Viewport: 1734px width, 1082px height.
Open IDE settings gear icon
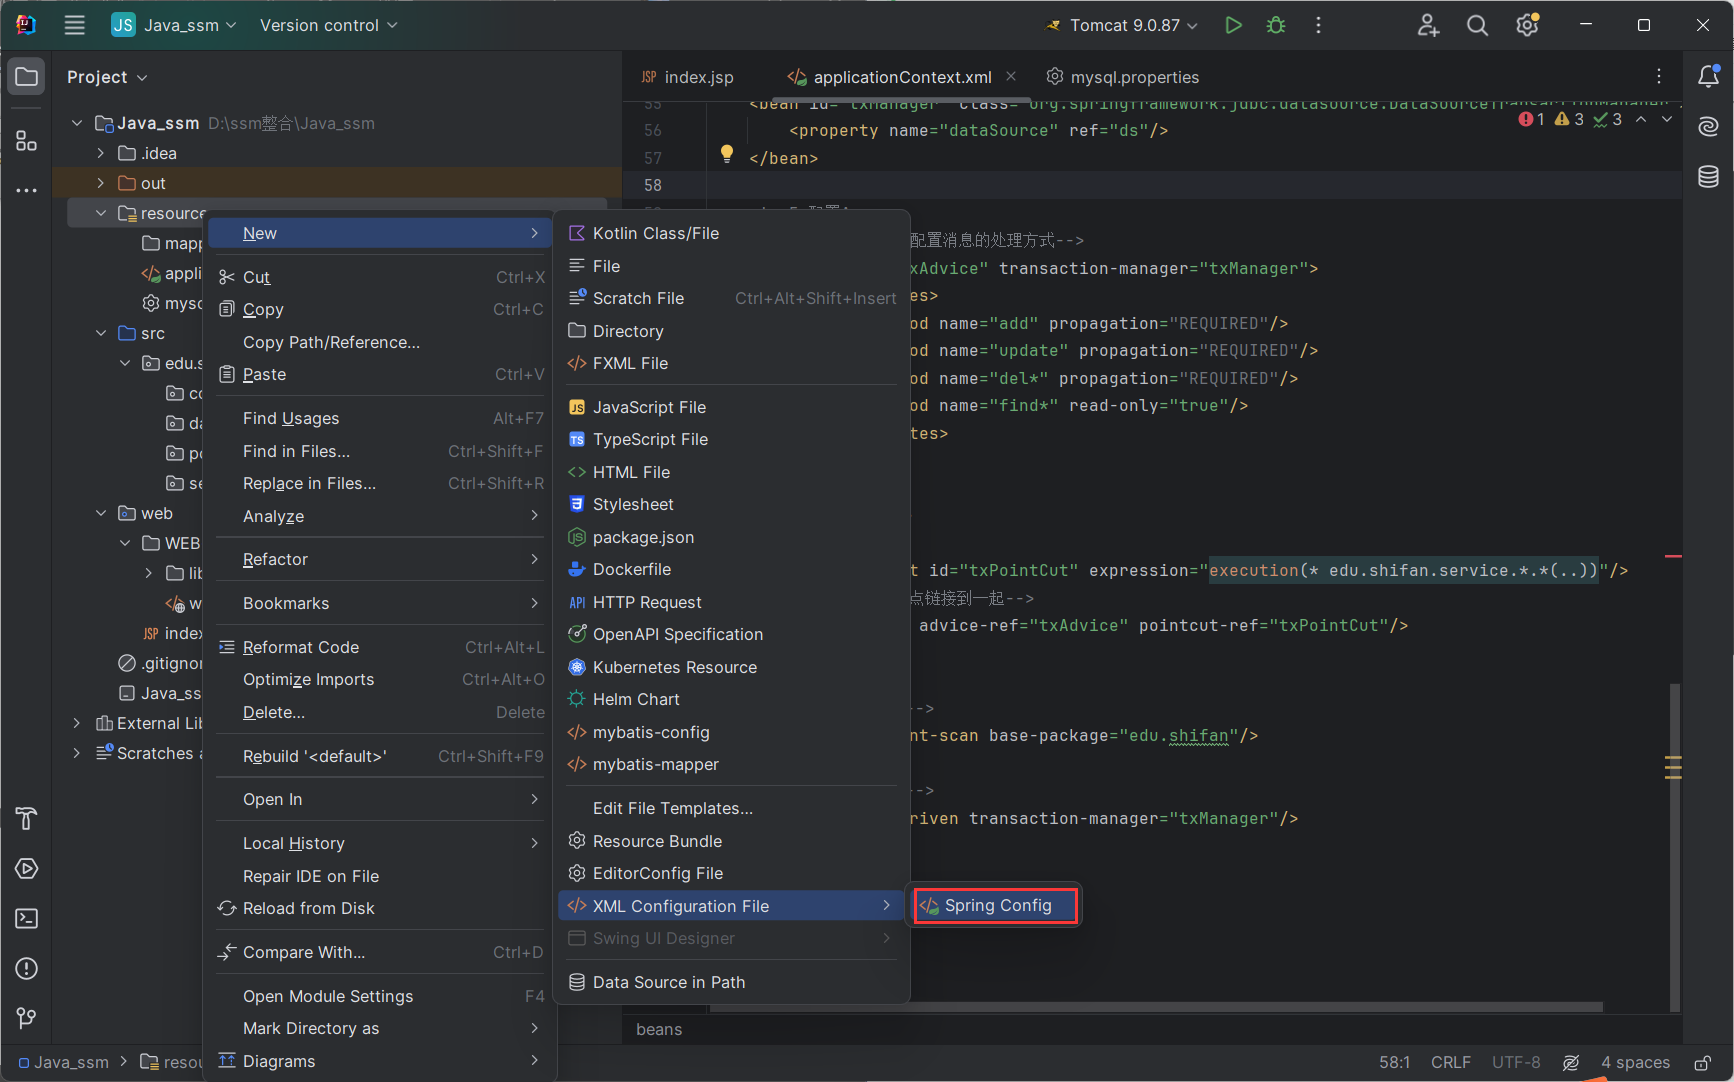(1527, 25)
